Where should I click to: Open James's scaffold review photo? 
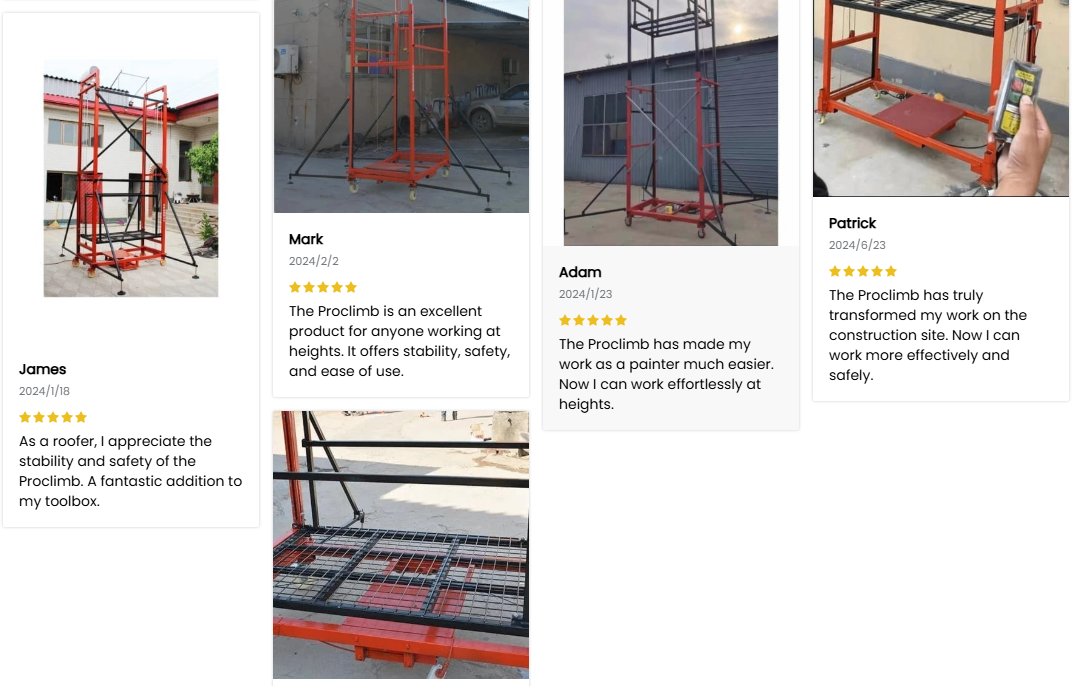[131, 178]
